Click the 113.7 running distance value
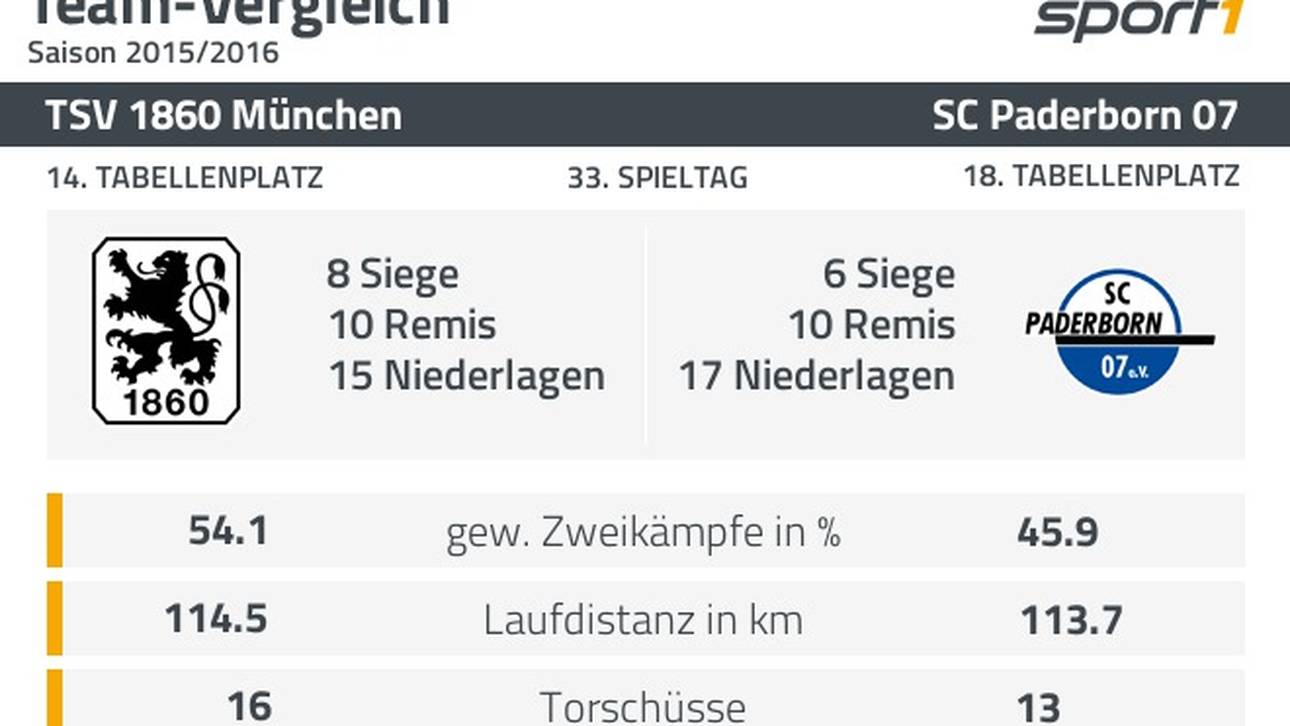1290x726 pixels. pyautogui.click(x=1071, y=620)
